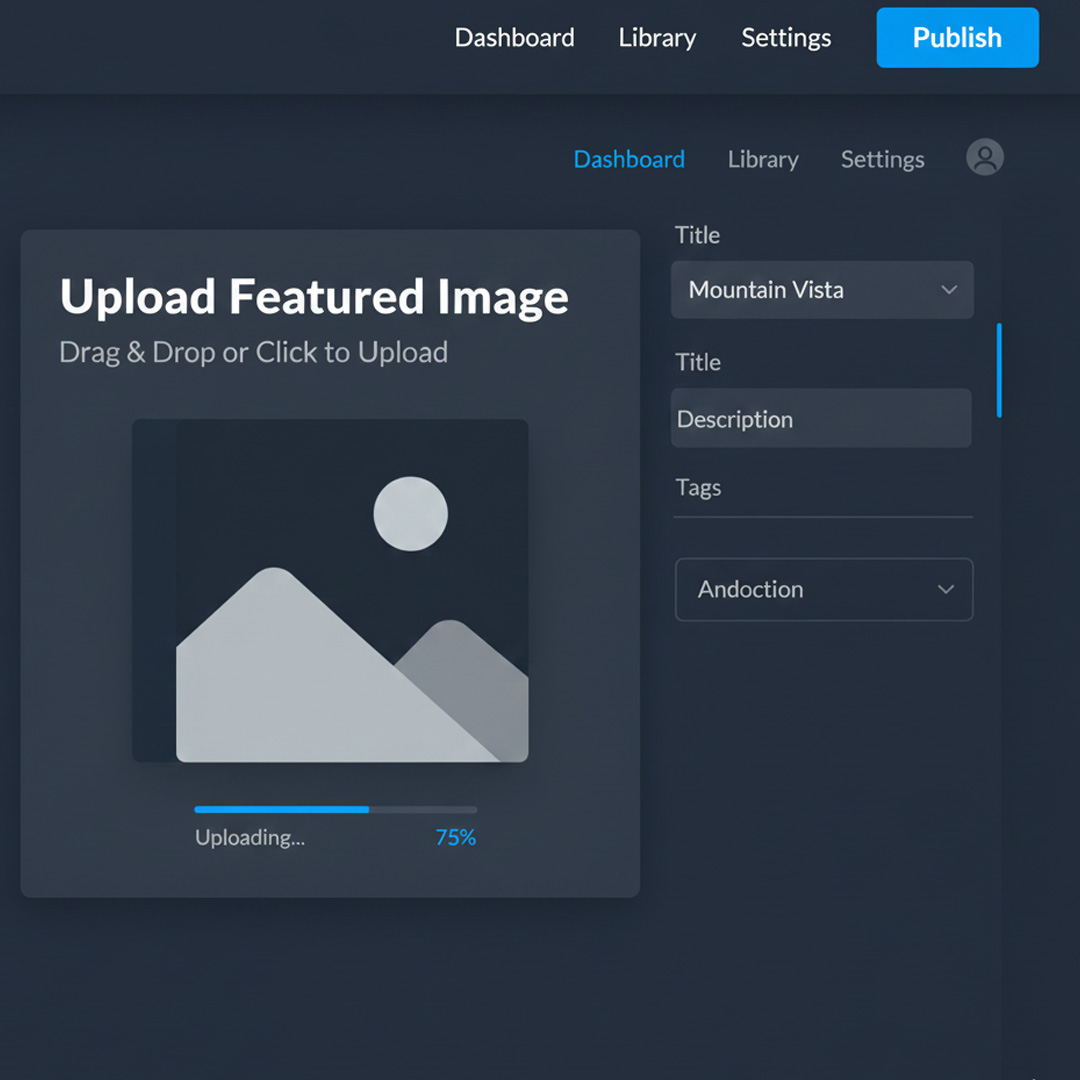Click the chevron arrow in Andoction field
1080x1080 pixels.
click(945, 590)
